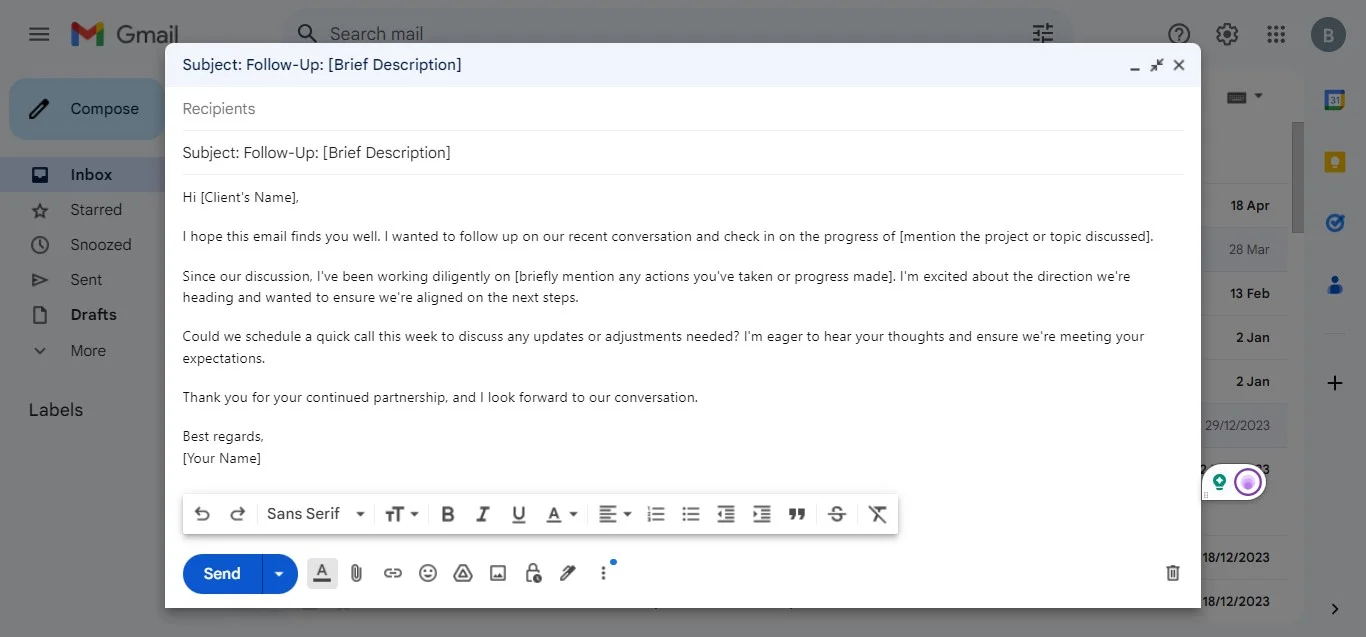
Task: Insert a link using chain icon
Action: (x=393, y=573)
